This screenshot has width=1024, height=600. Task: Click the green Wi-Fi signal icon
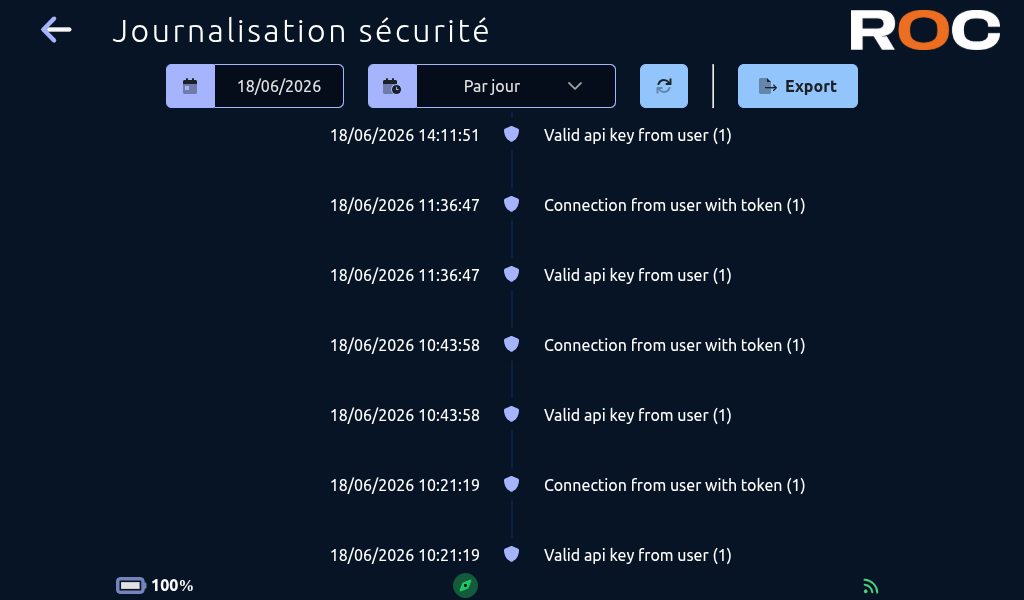(x=871, y=586)
